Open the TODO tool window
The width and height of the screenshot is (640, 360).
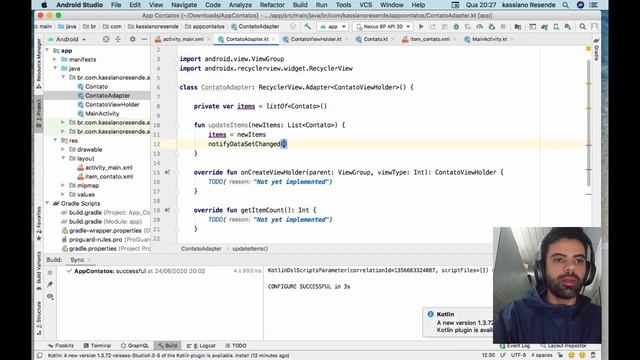(x=236, y=346)
